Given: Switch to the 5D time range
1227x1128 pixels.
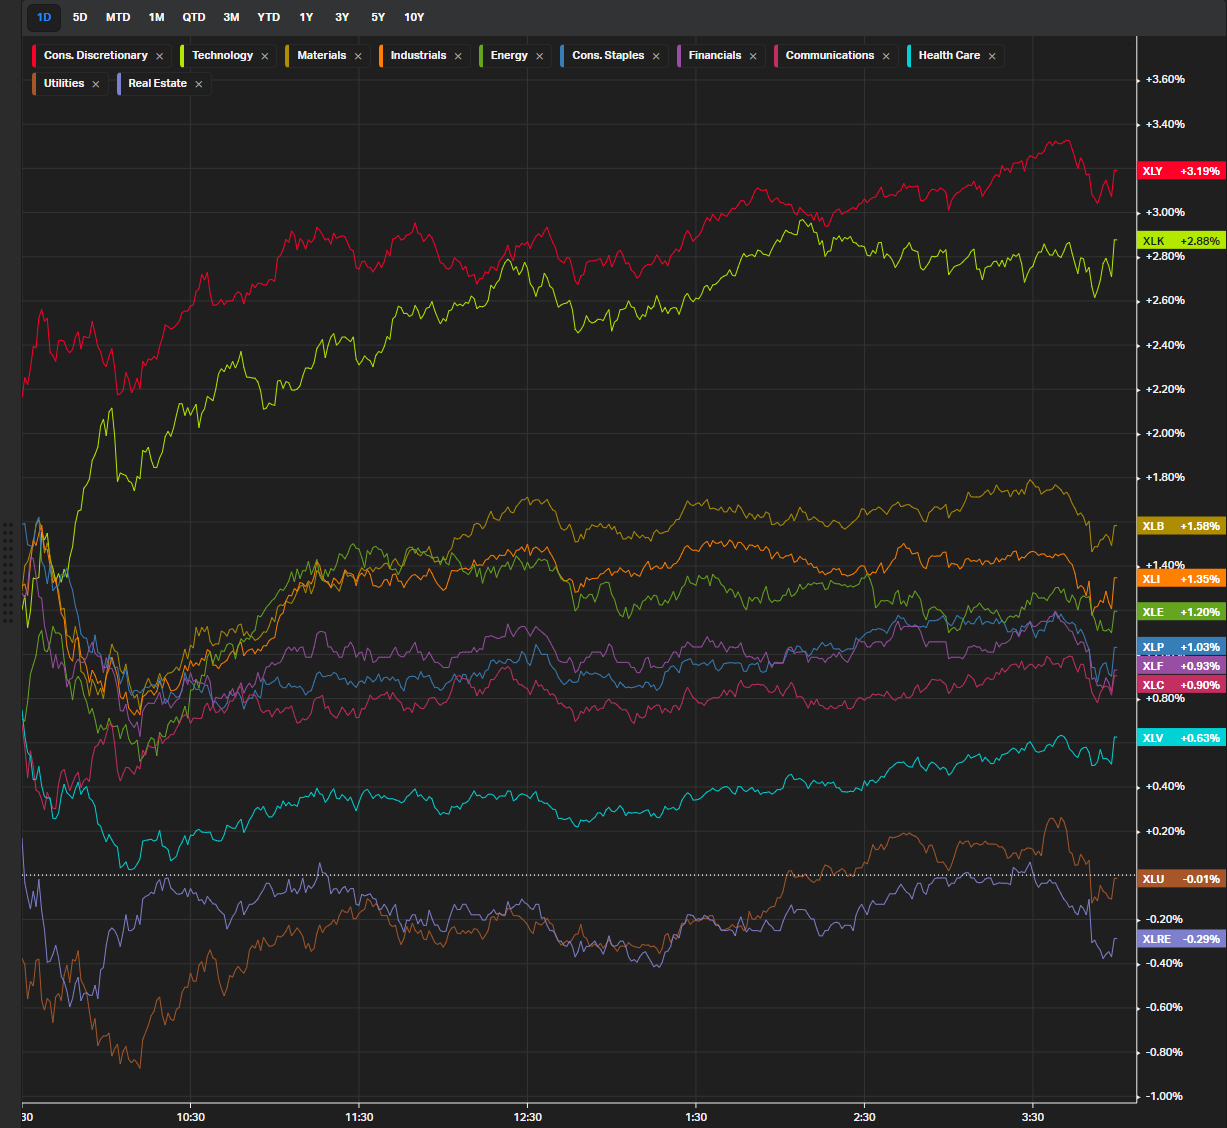Looking at the screenshot, I should 80,17.
